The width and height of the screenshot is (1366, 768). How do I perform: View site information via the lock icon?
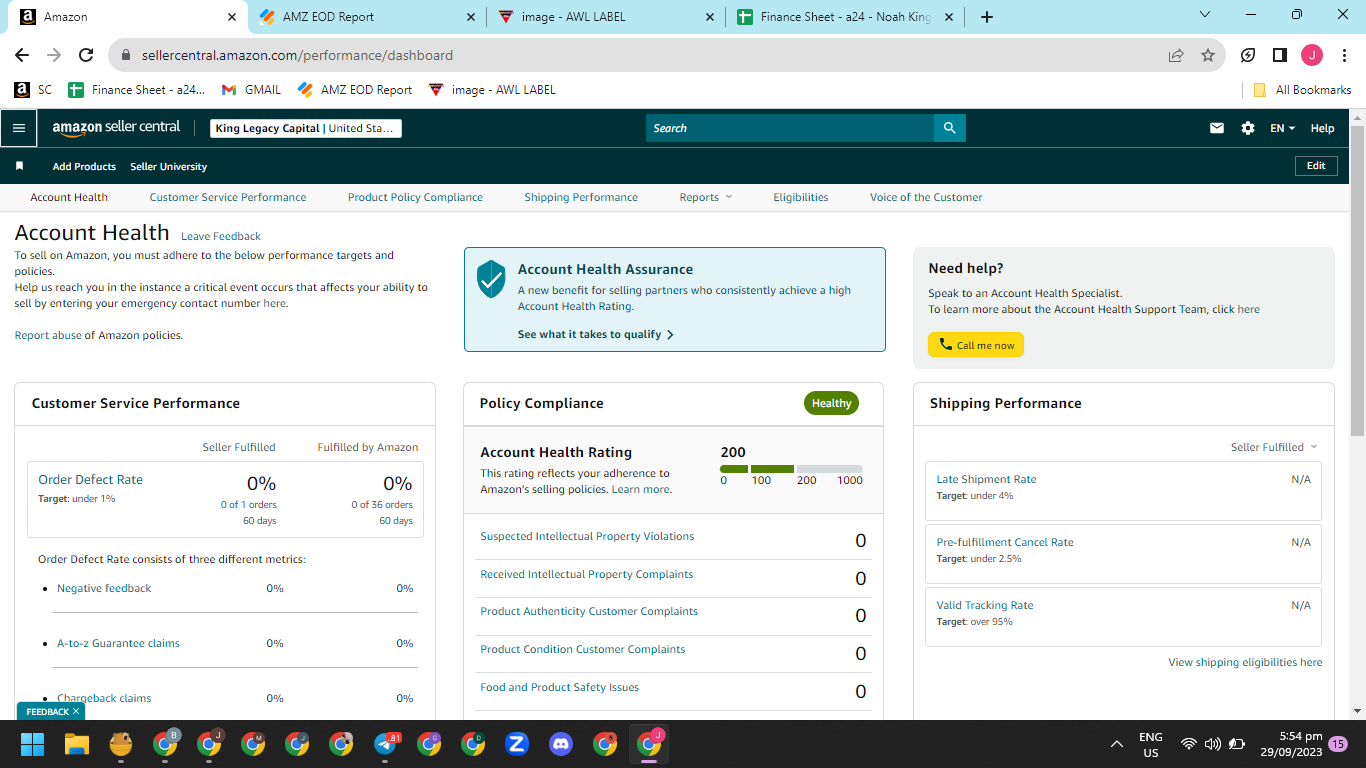[x=126, y=56]
